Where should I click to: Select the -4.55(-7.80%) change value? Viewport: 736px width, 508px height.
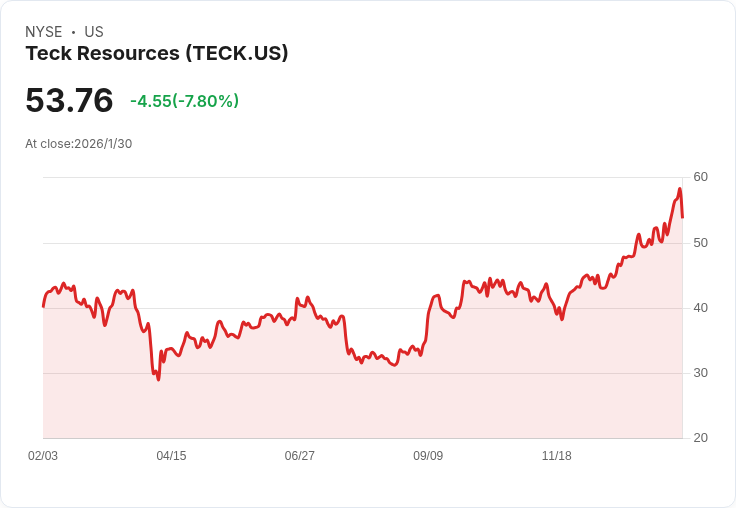[184, 101]
